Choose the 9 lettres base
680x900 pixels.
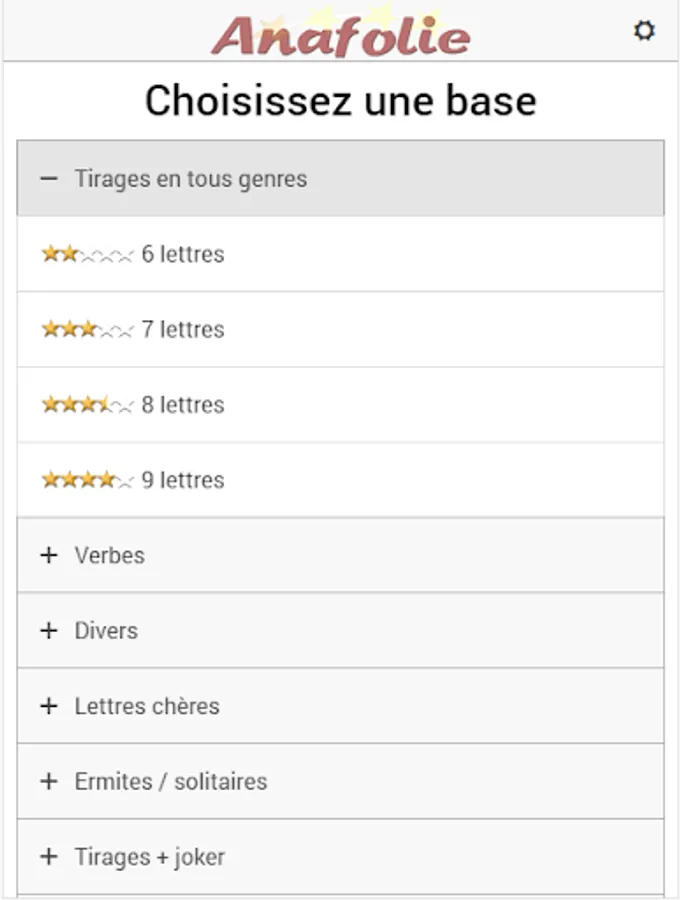click(x=183, y=480)
